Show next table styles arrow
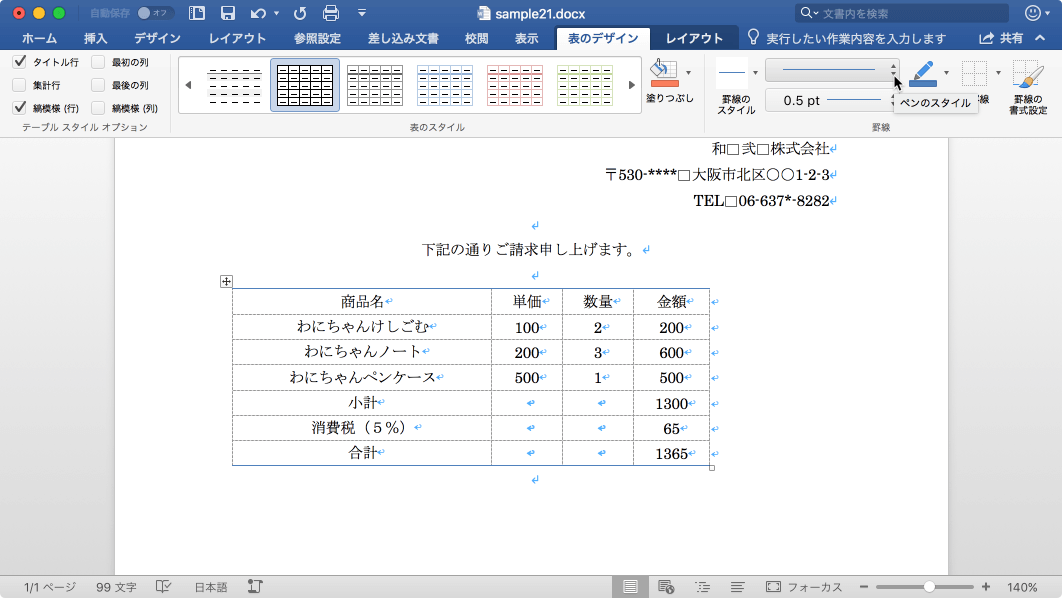 click(x=632, y=85)
